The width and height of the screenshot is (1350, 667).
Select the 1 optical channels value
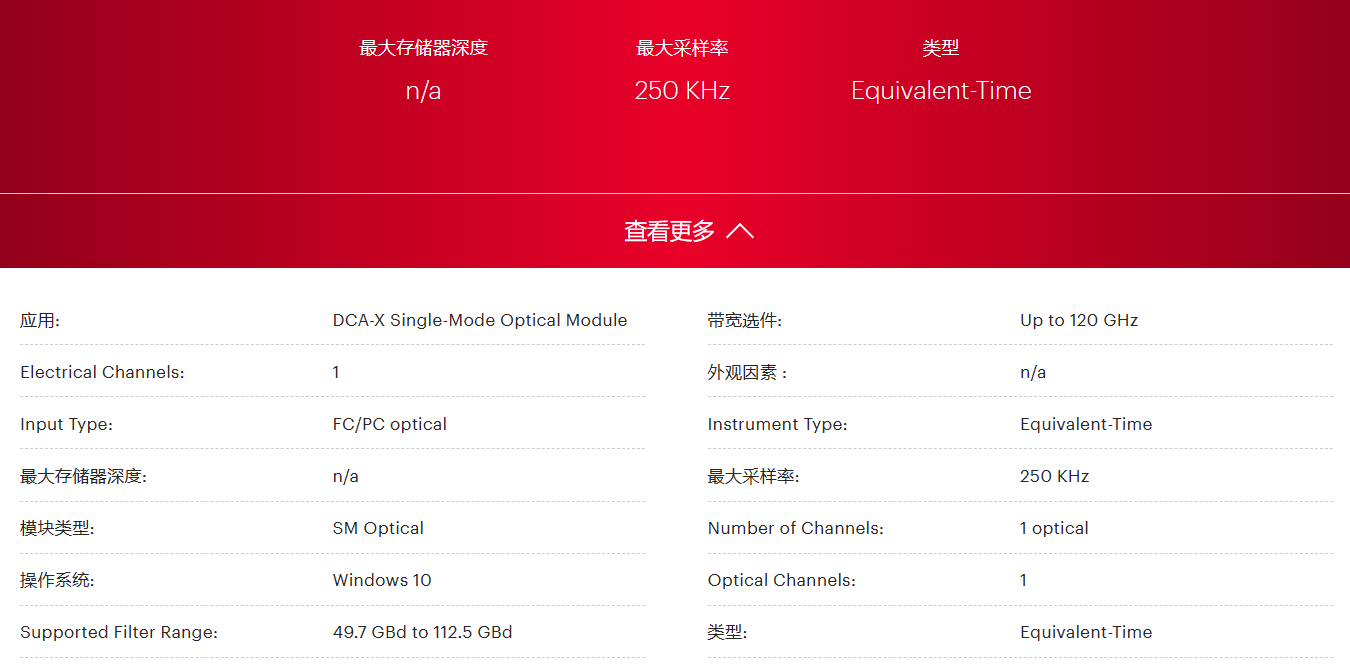1054,529
